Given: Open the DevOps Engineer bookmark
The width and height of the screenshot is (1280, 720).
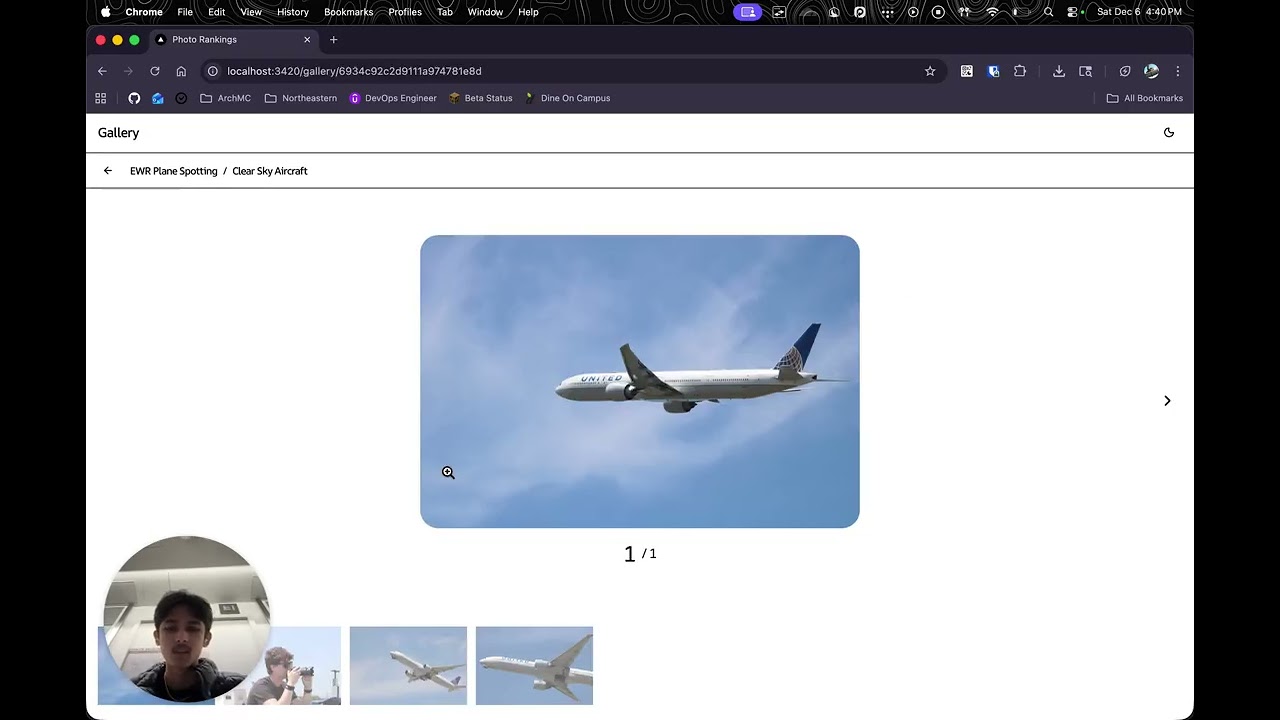Looking at the screenshot, I should tap(393, 98).
